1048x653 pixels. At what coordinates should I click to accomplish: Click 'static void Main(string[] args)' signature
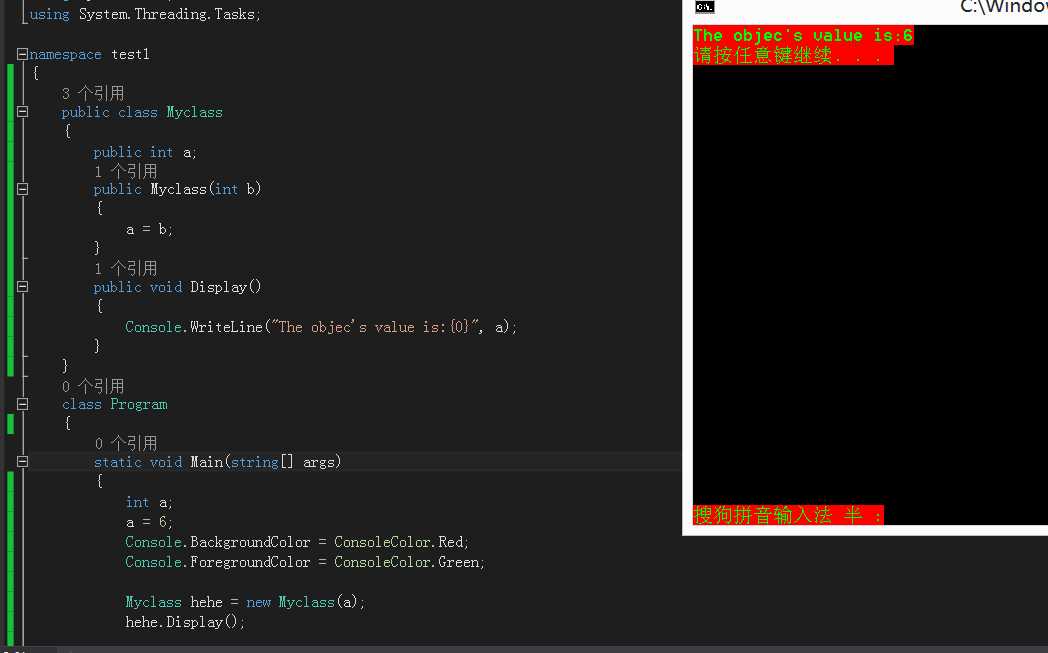[x=217, y=462]
